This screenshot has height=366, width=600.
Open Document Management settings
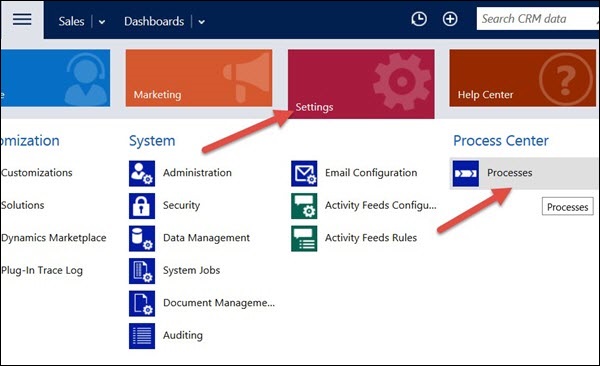219,303
